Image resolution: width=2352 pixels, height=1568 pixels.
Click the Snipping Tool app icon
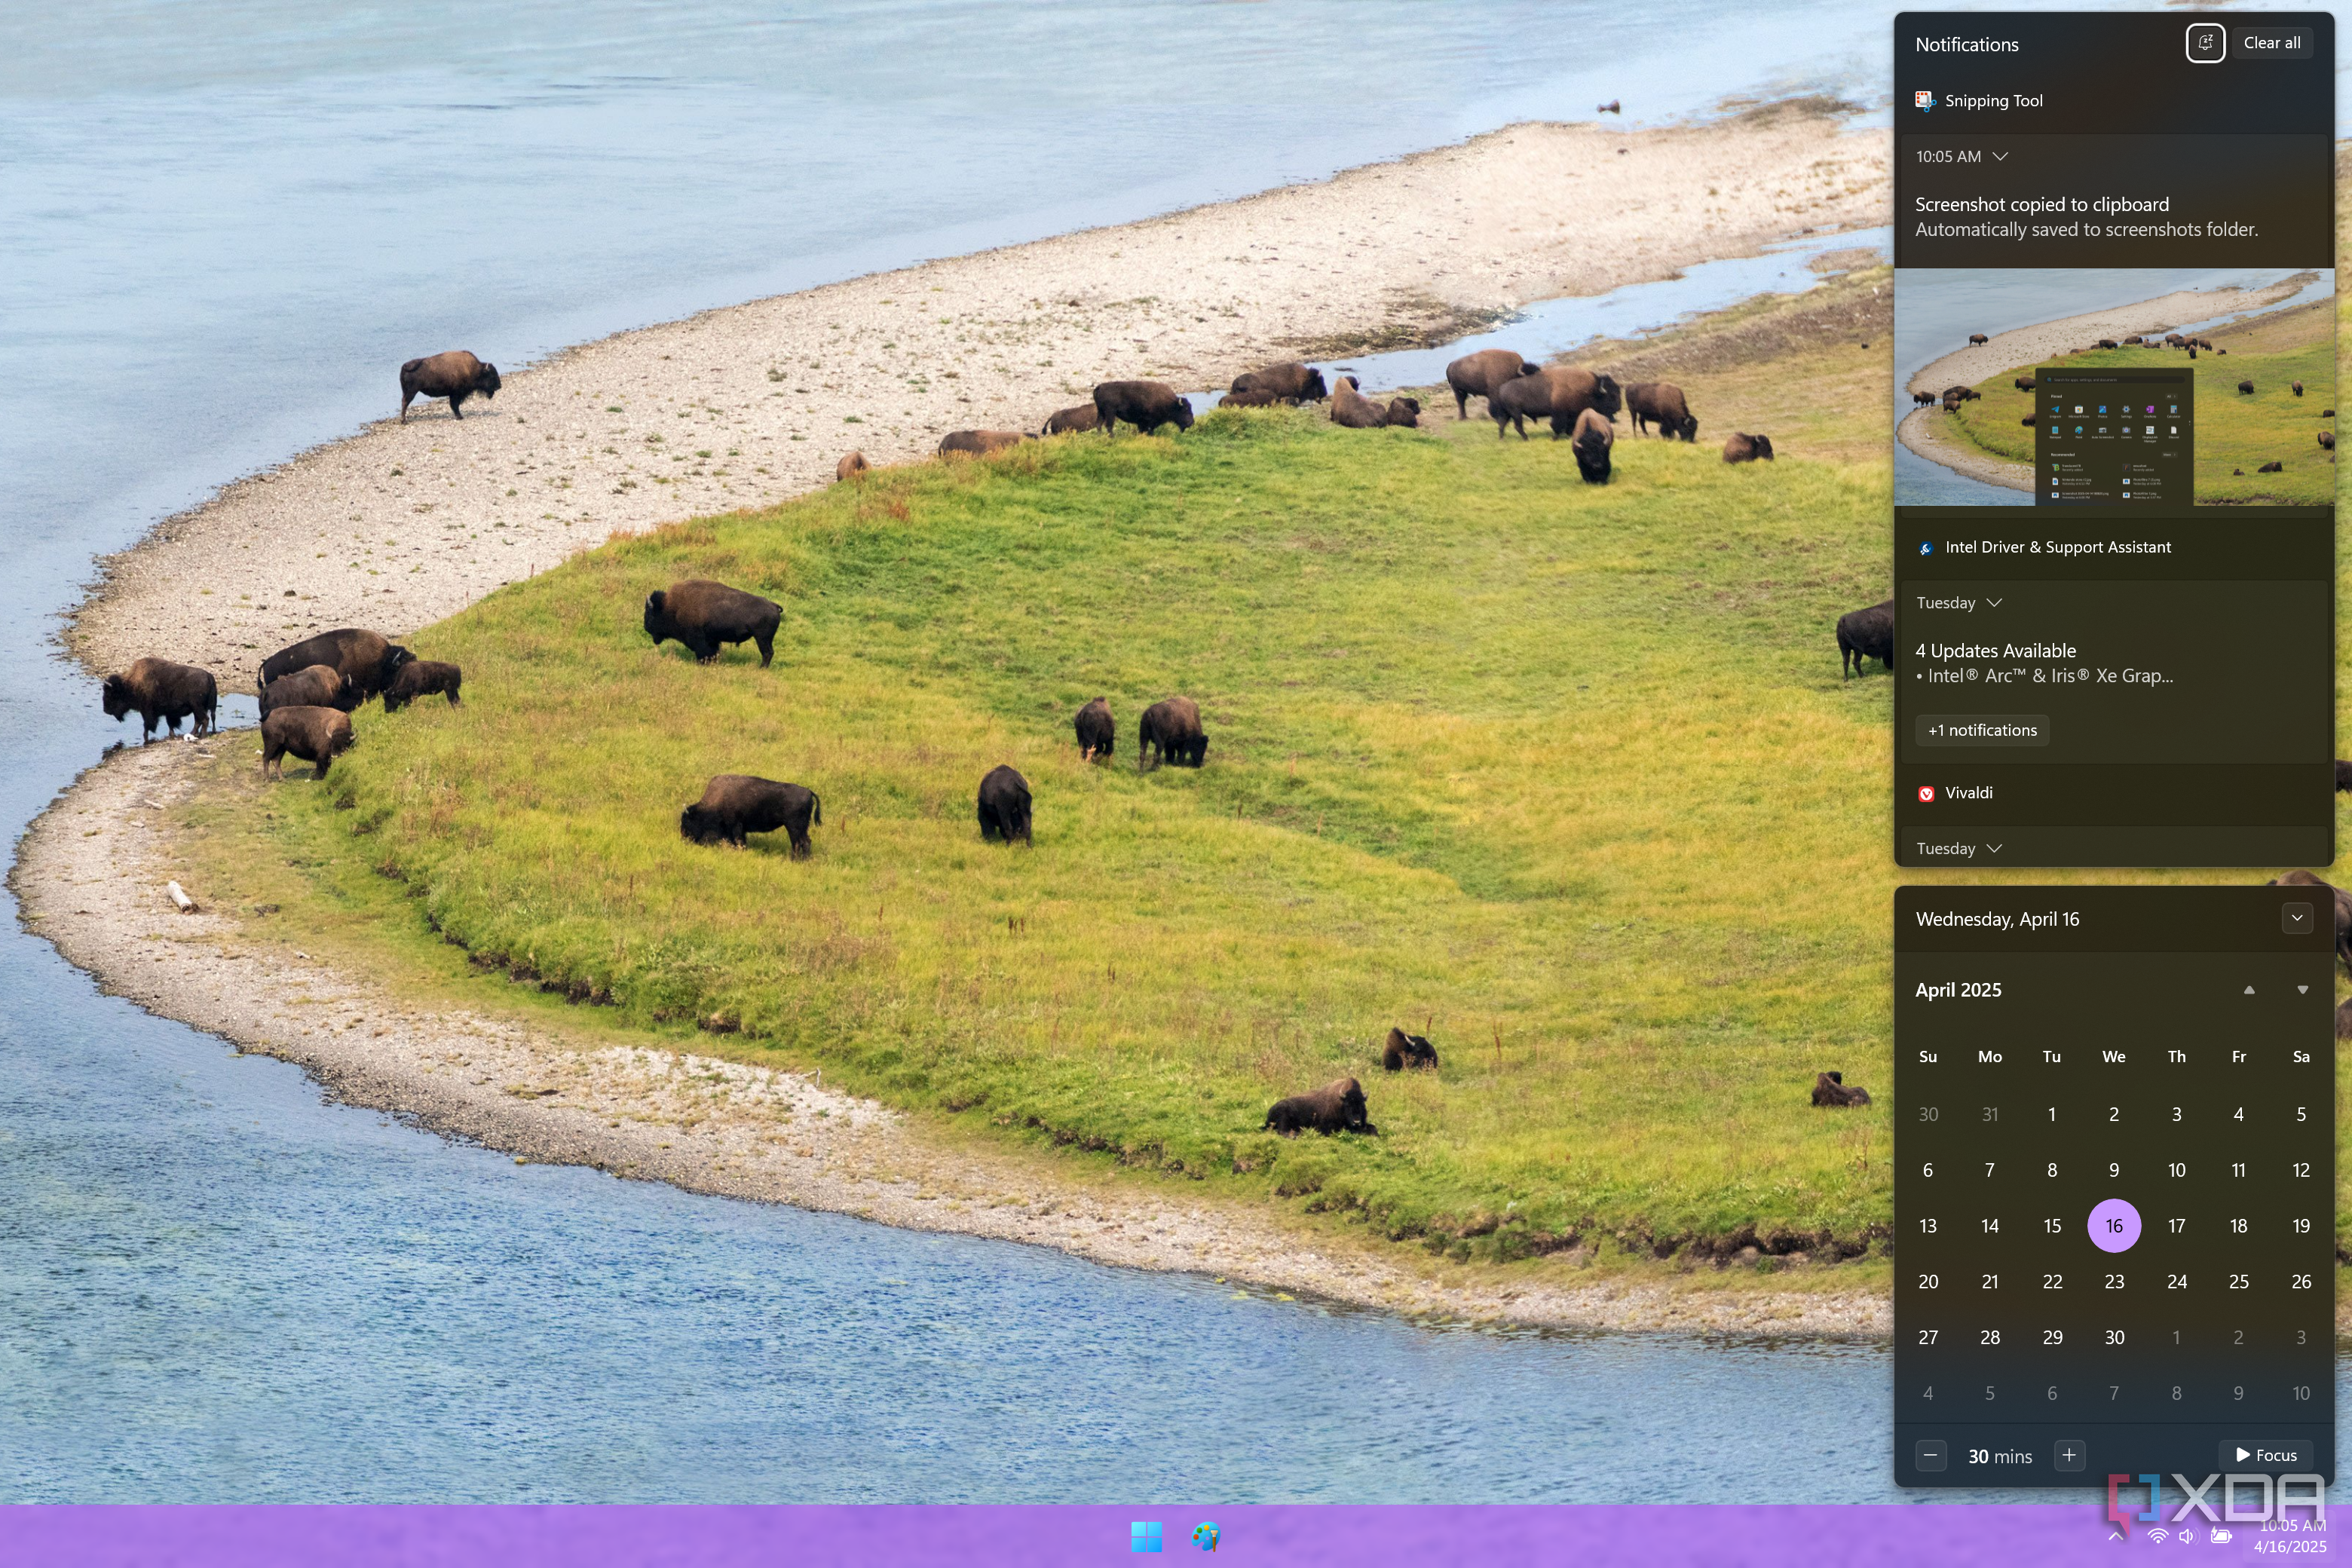tap(1925, 101)
